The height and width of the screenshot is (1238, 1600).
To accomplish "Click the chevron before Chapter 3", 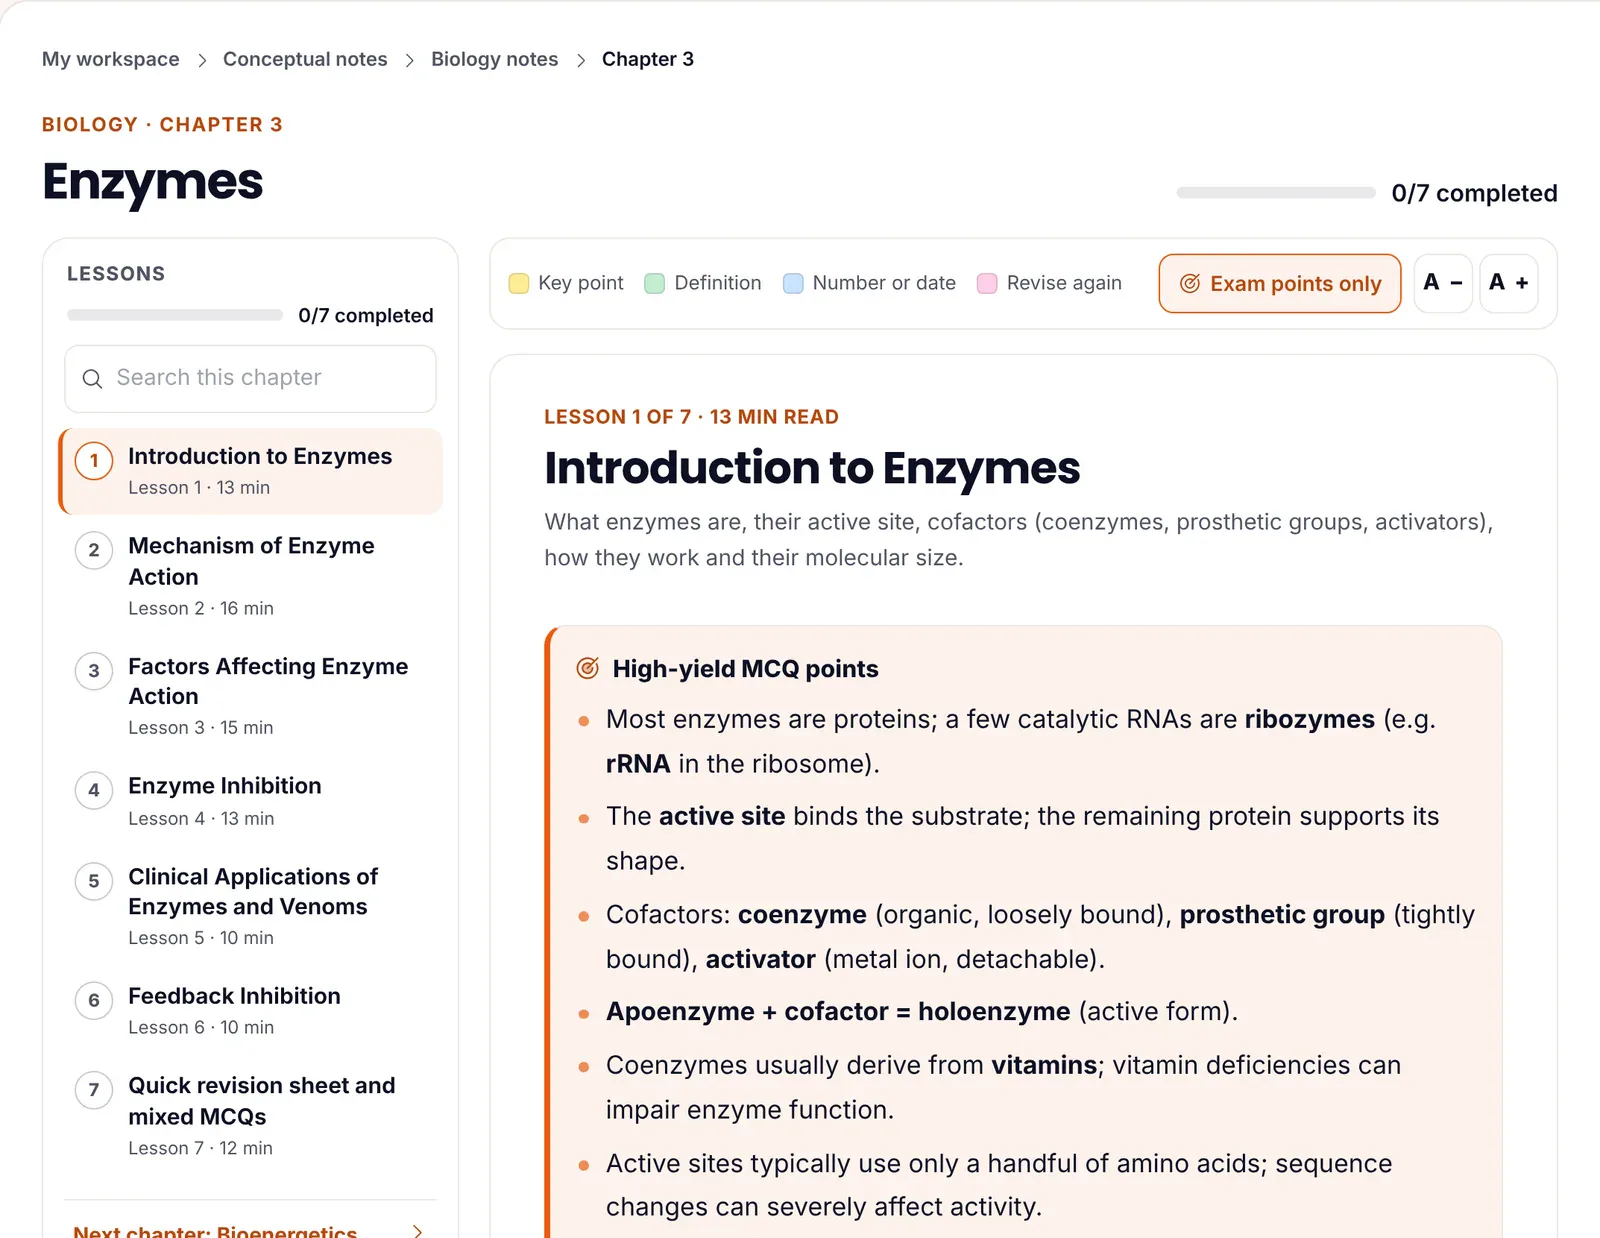I will (580, 60).
